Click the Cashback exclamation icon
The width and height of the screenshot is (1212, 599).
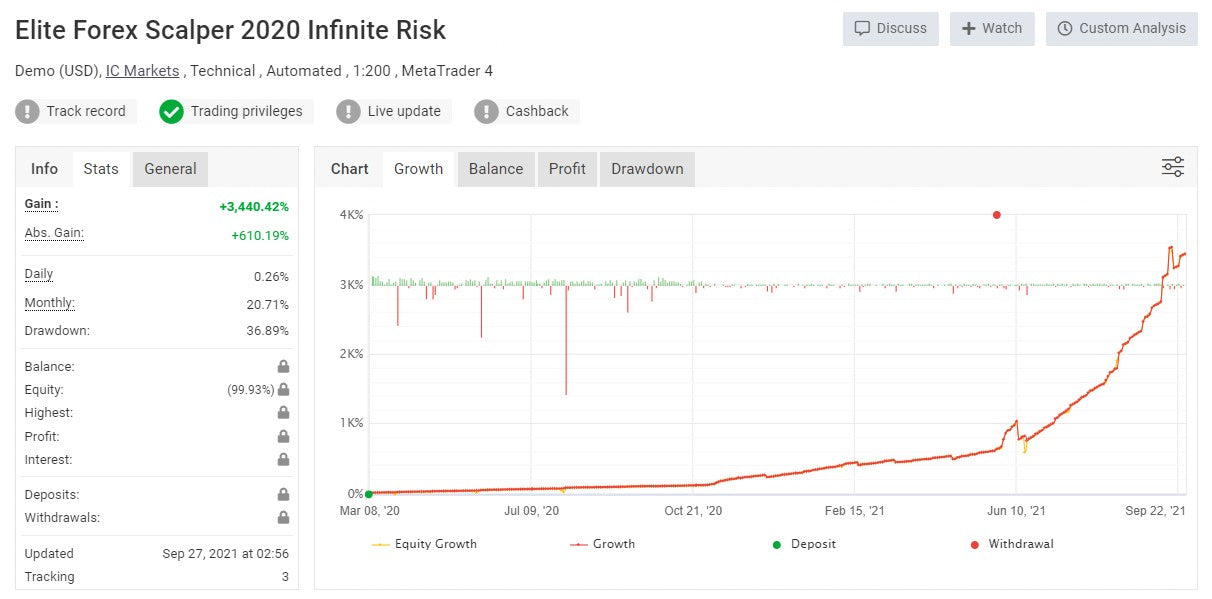(486, 111)
